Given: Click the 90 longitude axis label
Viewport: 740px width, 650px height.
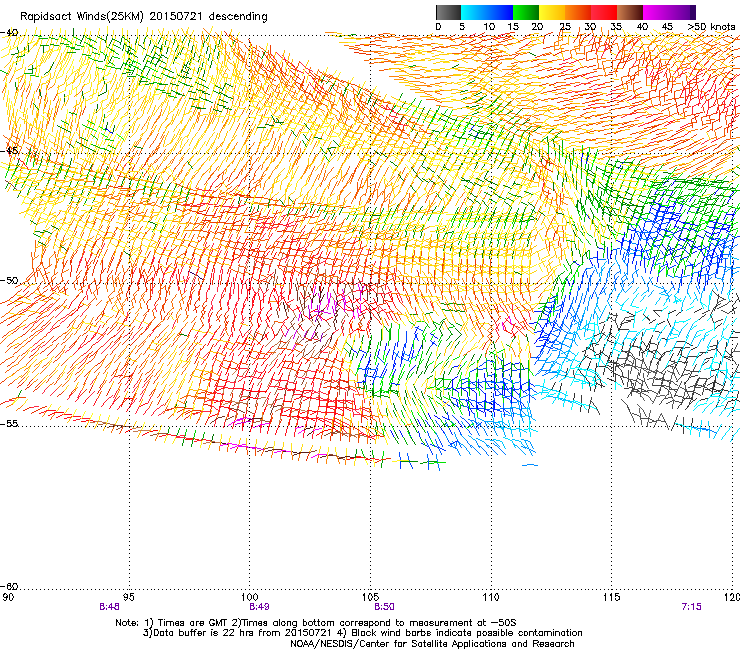Looking at the screenshot, I should coord(8,597).
